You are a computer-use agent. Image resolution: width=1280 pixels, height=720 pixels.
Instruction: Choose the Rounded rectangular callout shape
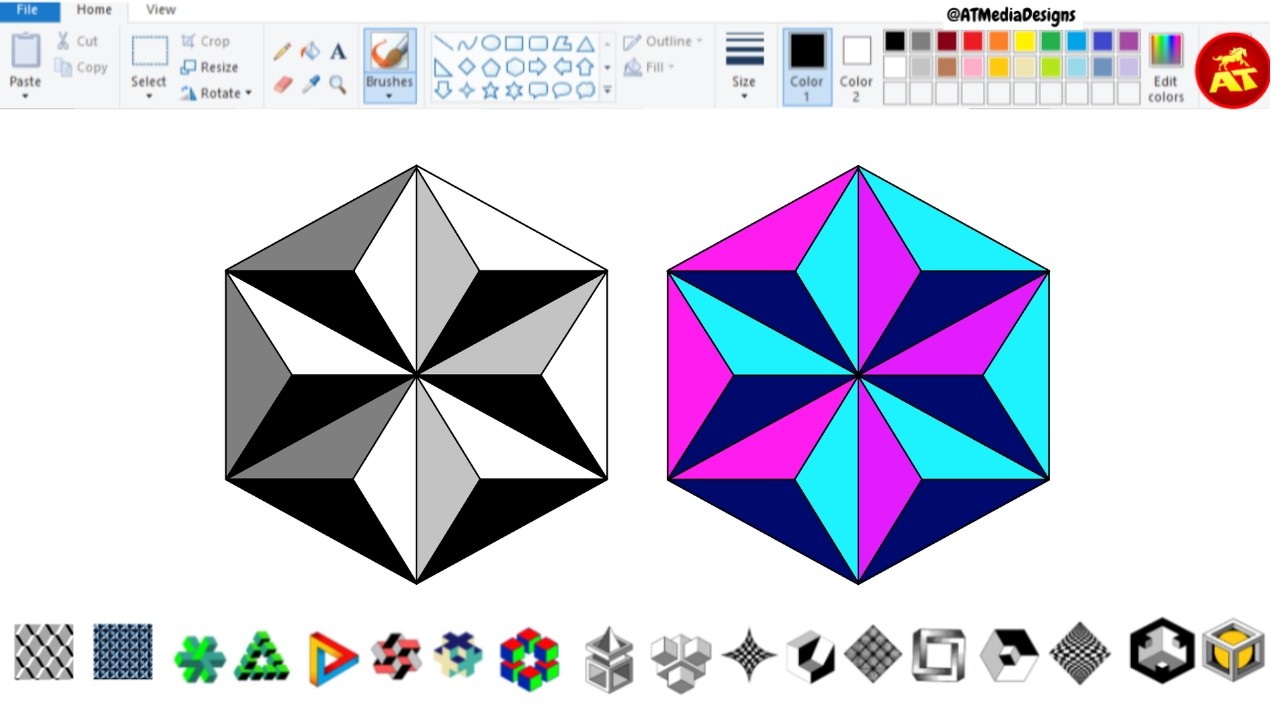[538, 90]
